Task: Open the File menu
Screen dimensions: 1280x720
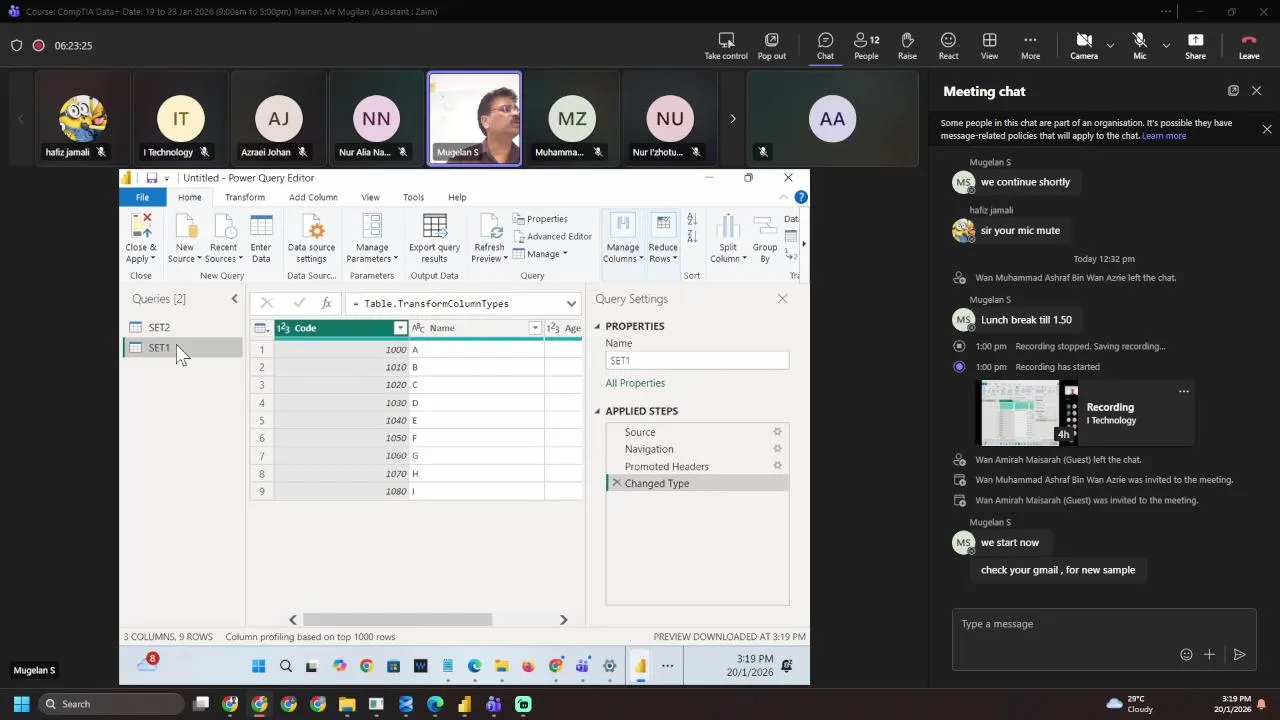Action: click(x=142, y=197)
